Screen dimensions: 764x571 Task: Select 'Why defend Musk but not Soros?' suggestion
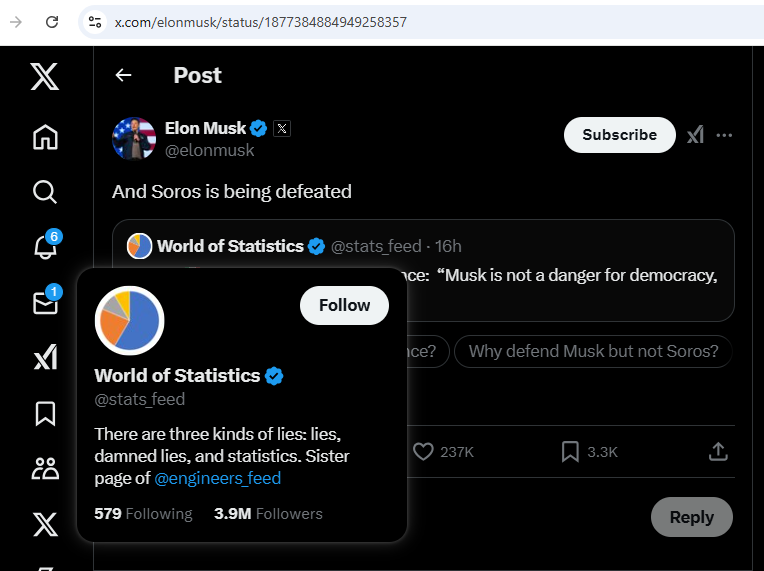point(593,351)
